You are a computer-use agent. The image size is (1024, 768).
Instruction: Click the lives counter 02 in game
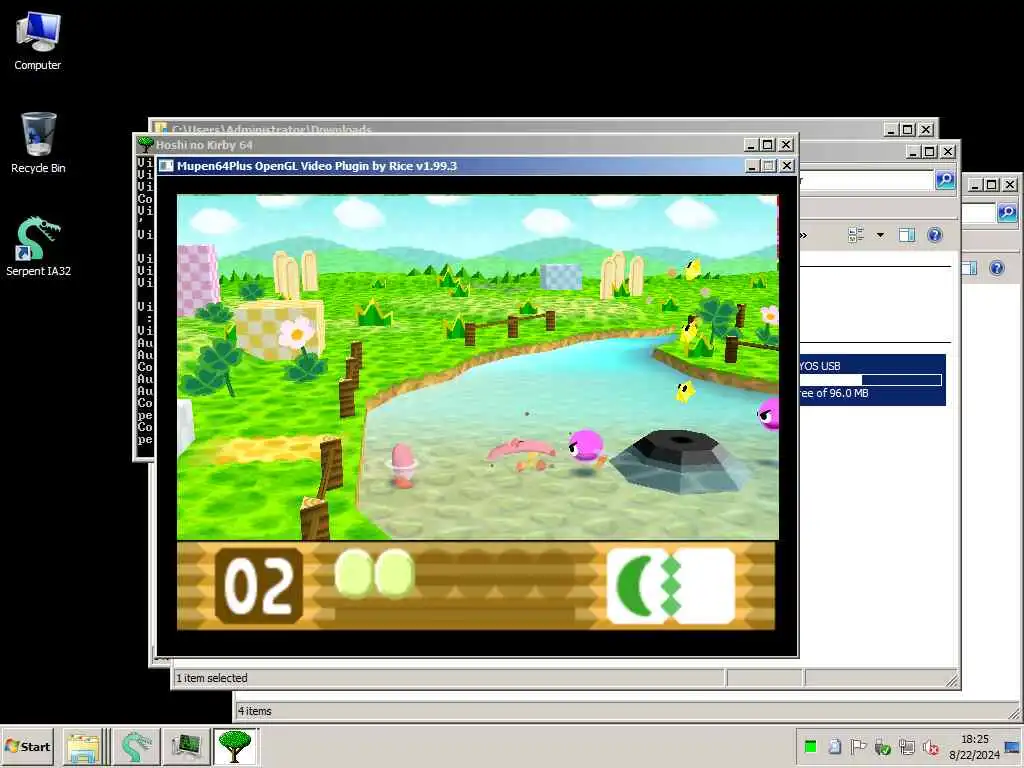259,586
